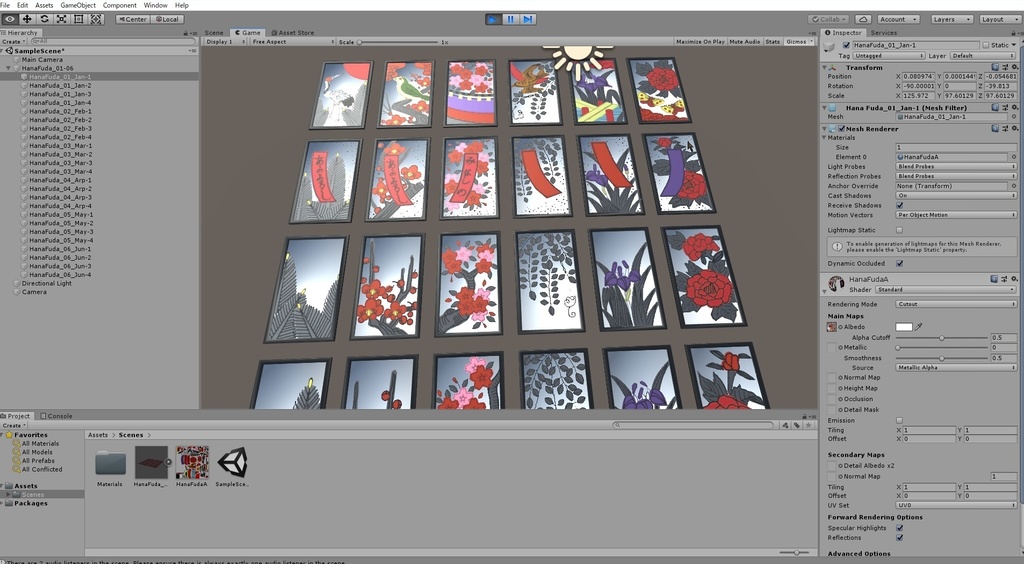Toggle the Mesh Renderer enabled checkbox
Viewport: 1024px width, 564px height.
coord(842,129)
